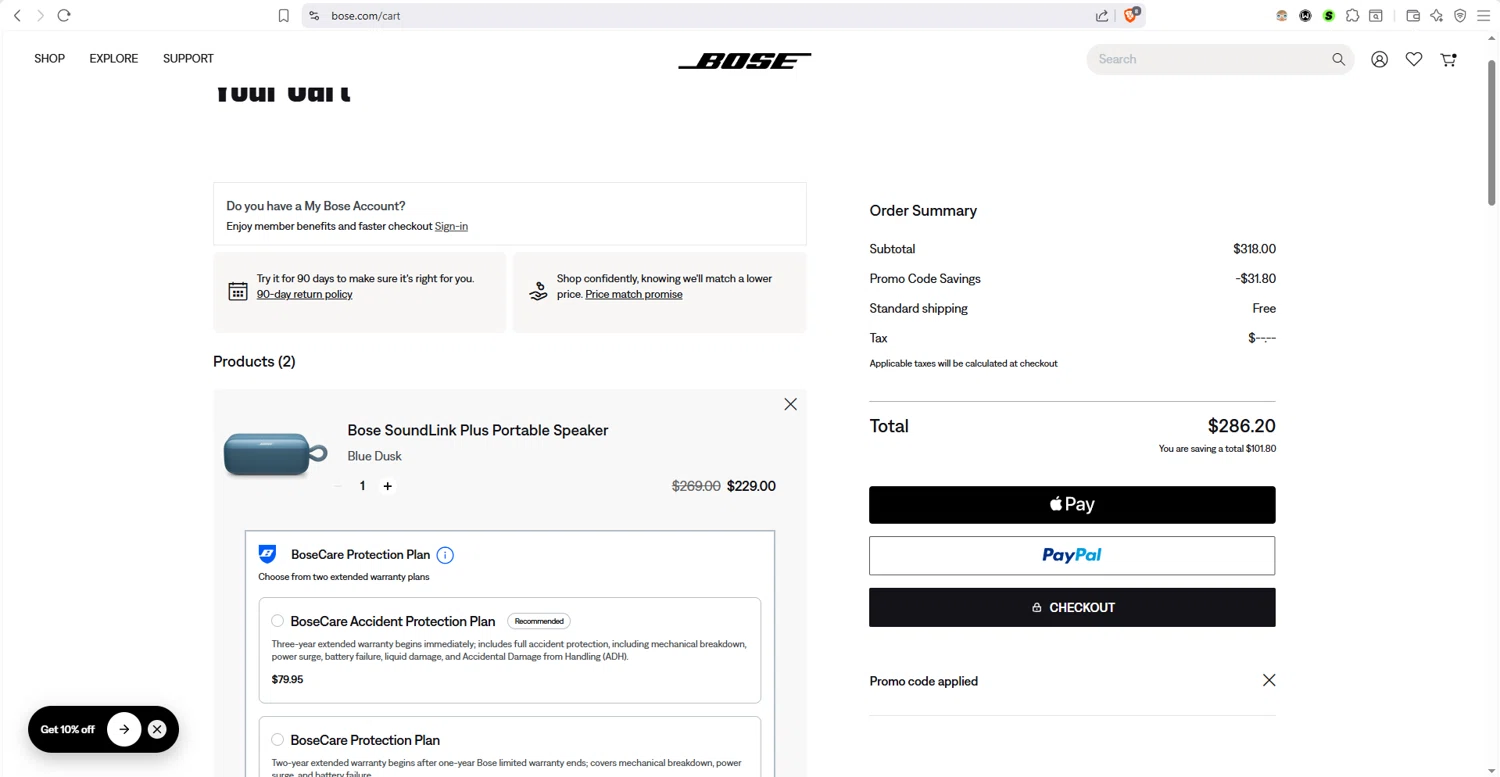Viewport: 1500px width, 777px height.
Task: Open the Extensions puzzle-piece icon
Action: coord(1352,16)
